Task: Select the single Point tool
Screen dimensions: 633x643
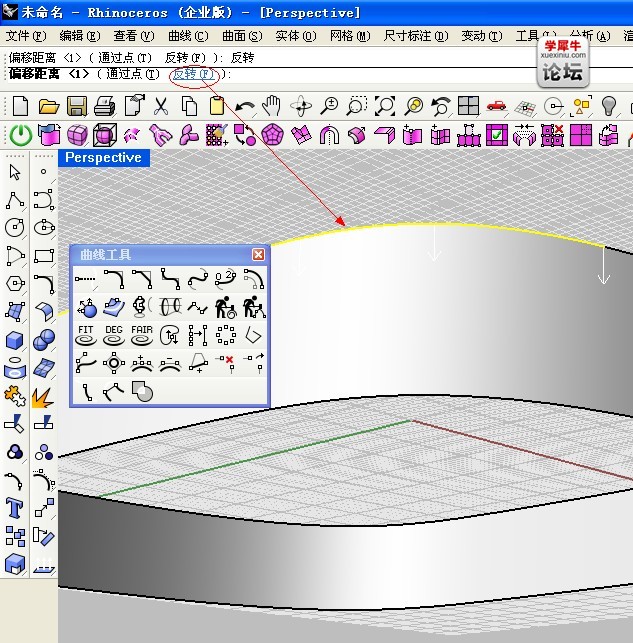Action: (x=43, y=172)
